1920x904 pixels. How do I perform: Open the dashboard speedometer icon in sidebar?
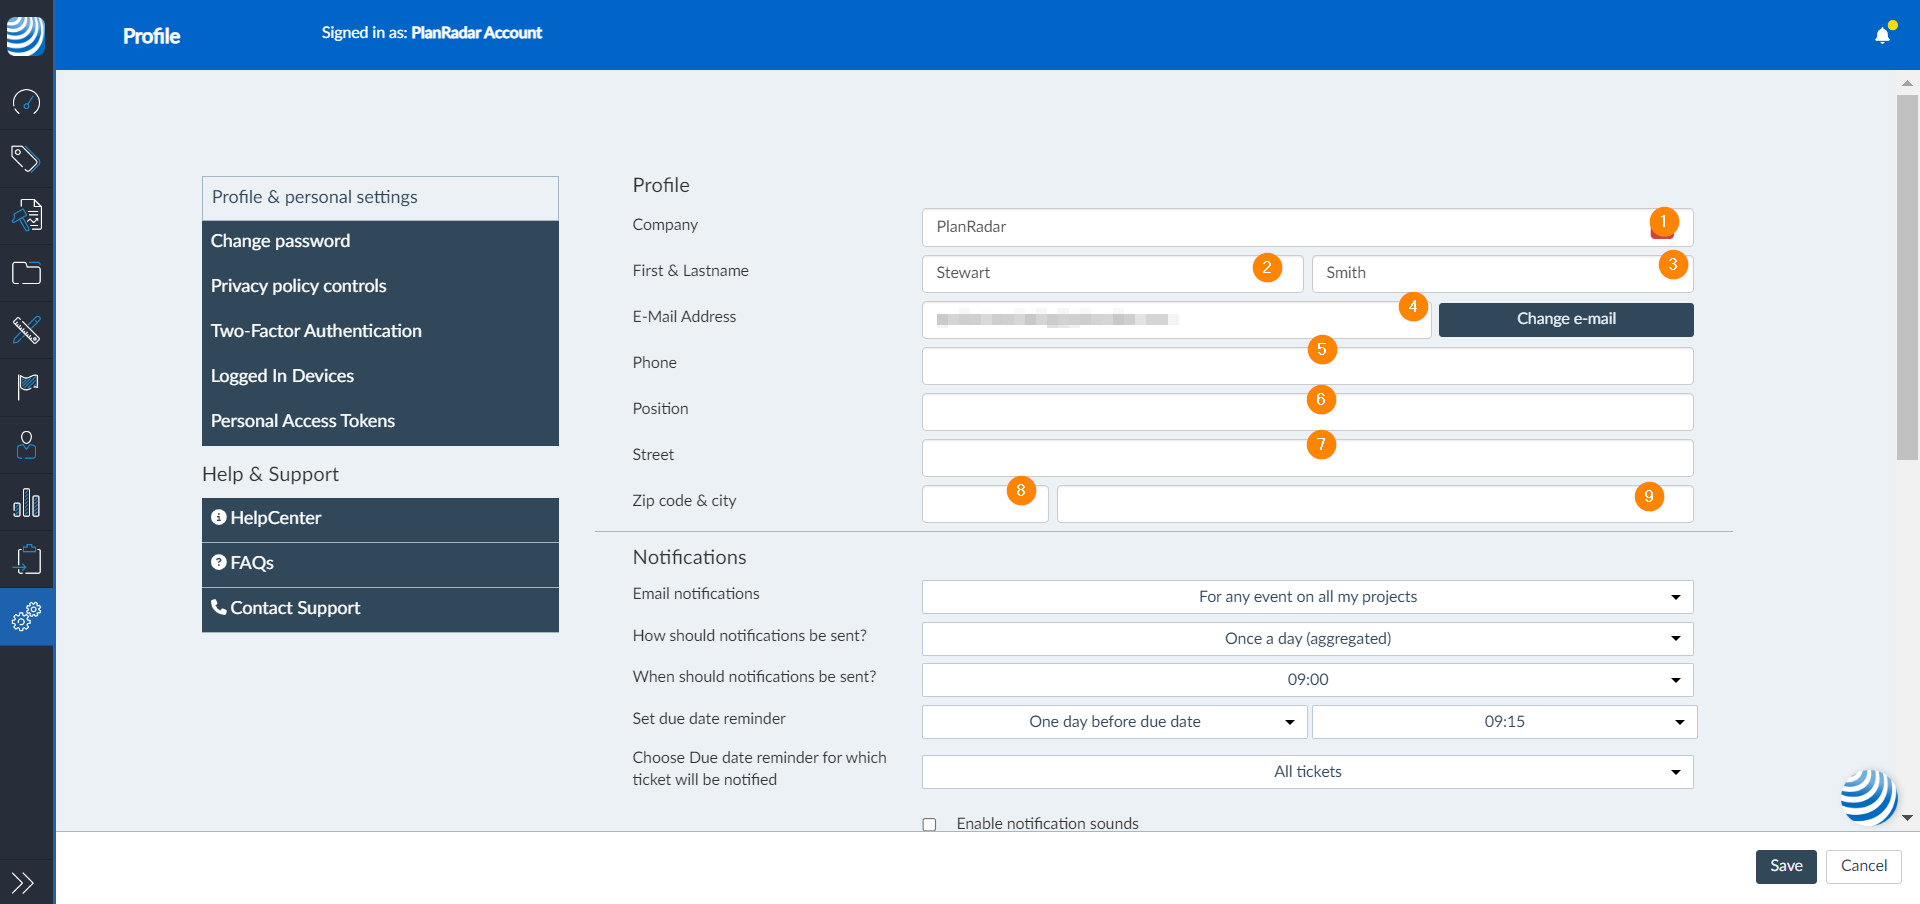click(x=26, y=102)
